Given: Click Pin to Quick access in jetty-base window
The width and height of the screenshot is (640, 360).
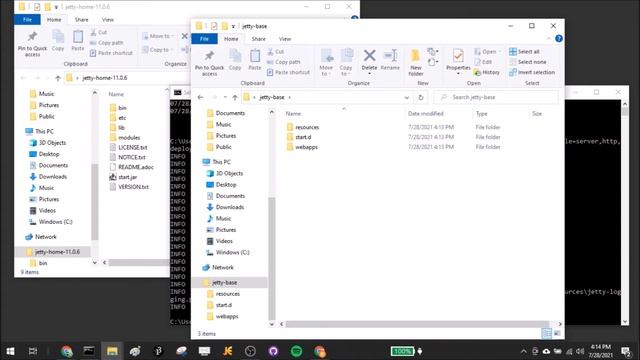Looking at the screenshot, I should [209, 63].
